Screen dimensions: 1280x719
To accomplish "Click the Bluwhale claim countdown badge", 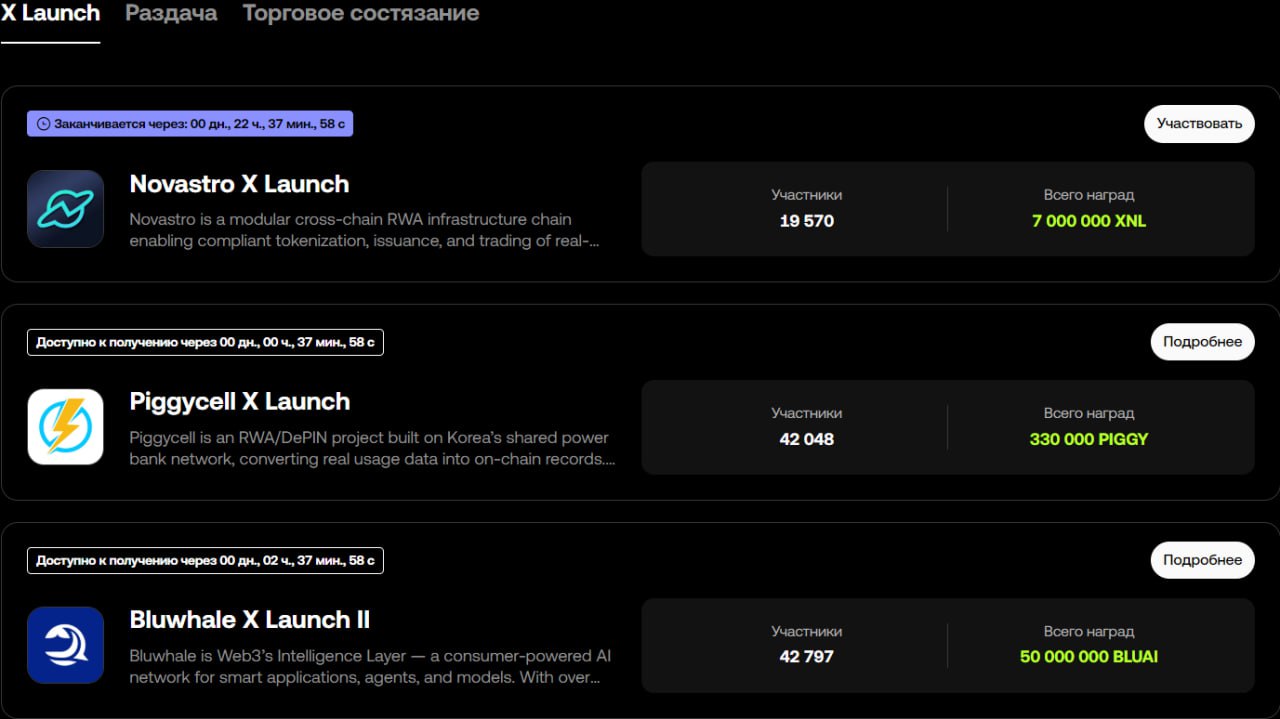I will [x=205, y=560].
